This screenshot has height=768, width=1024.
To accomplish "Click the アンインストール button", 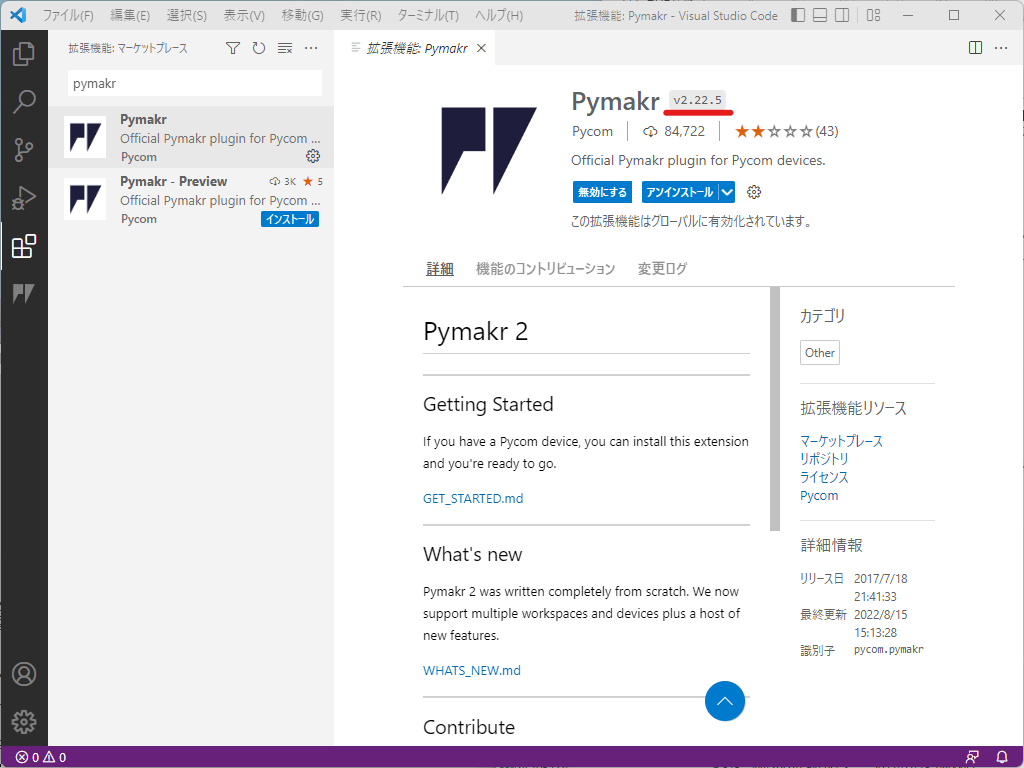I will (x=680, y=192).
